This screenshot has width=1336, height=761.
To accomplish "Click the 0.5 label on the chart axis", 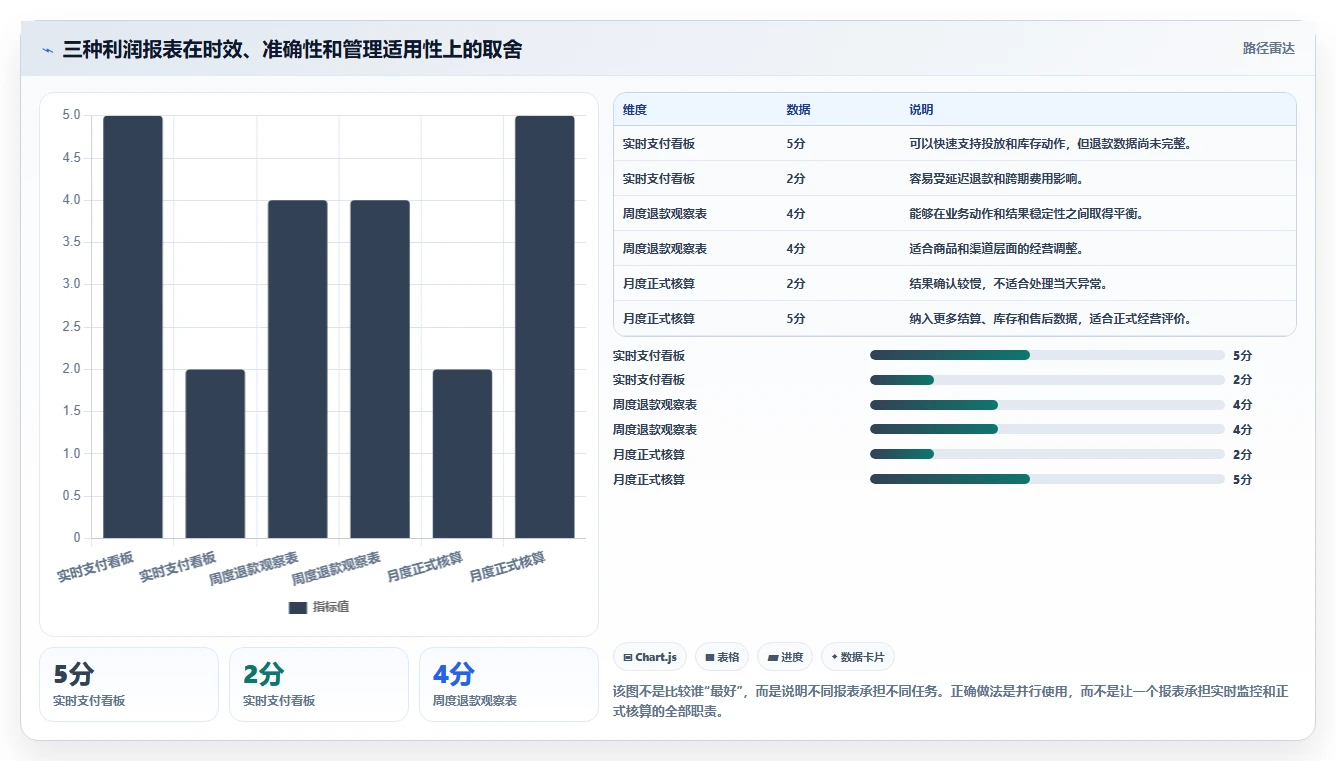I will point(71,496).
